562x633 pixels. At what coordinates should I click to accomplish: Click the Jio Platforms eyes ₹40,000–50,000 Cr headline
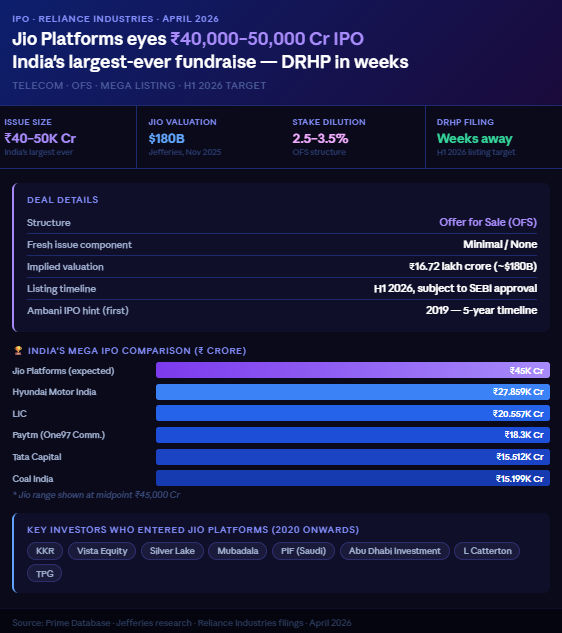188,39
